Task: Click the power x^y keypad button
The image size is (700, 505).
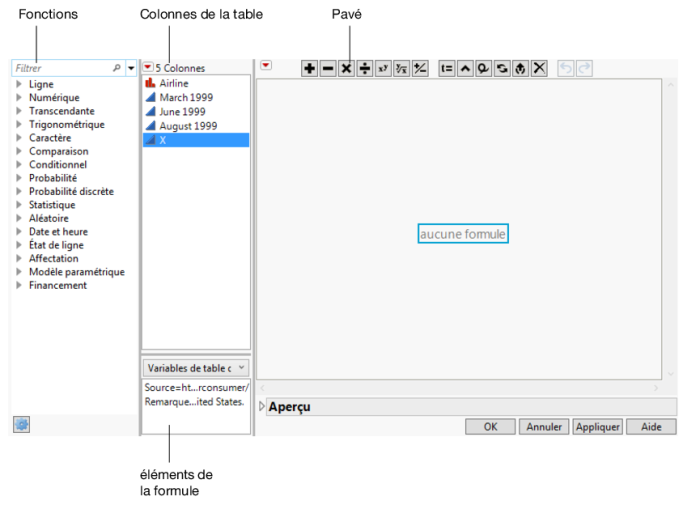Action: pyautogui.click(x=383, y=69)
